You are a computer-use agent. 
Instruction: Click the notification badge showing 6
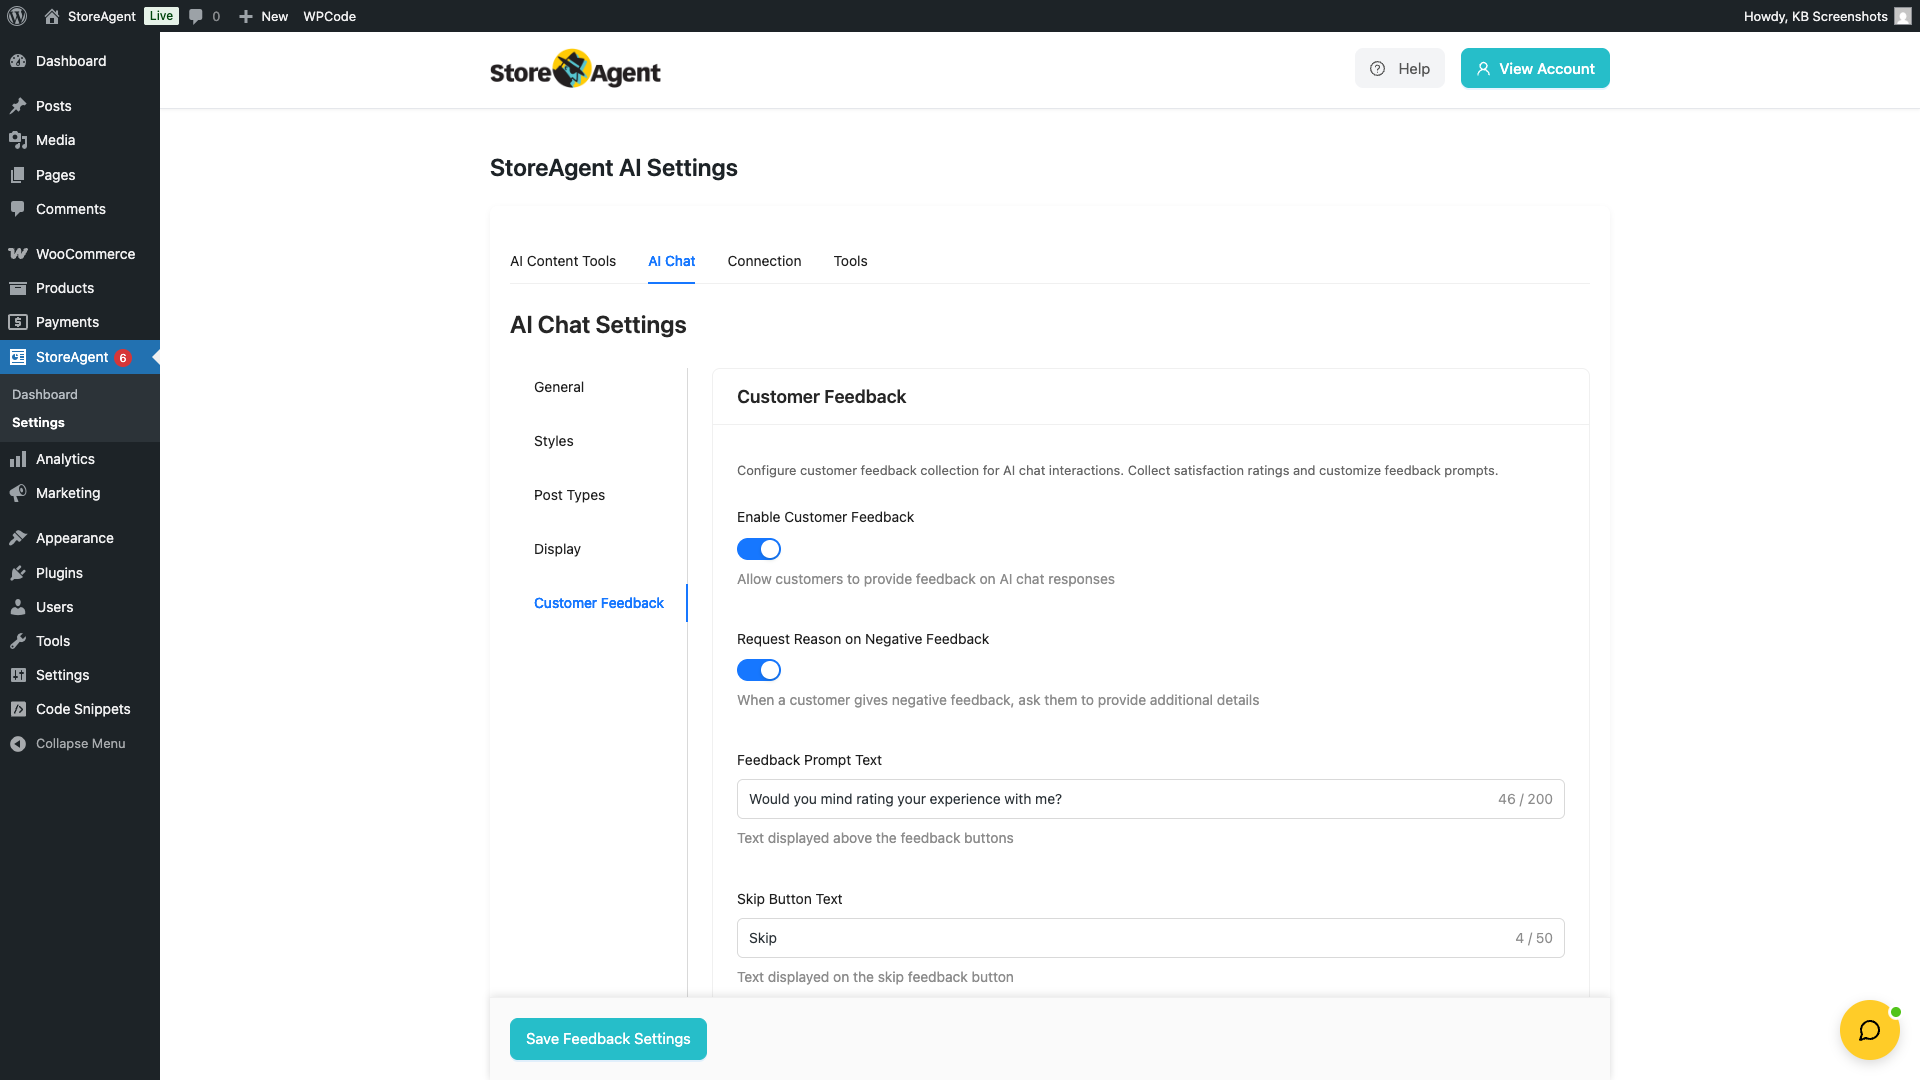(123, 358)
